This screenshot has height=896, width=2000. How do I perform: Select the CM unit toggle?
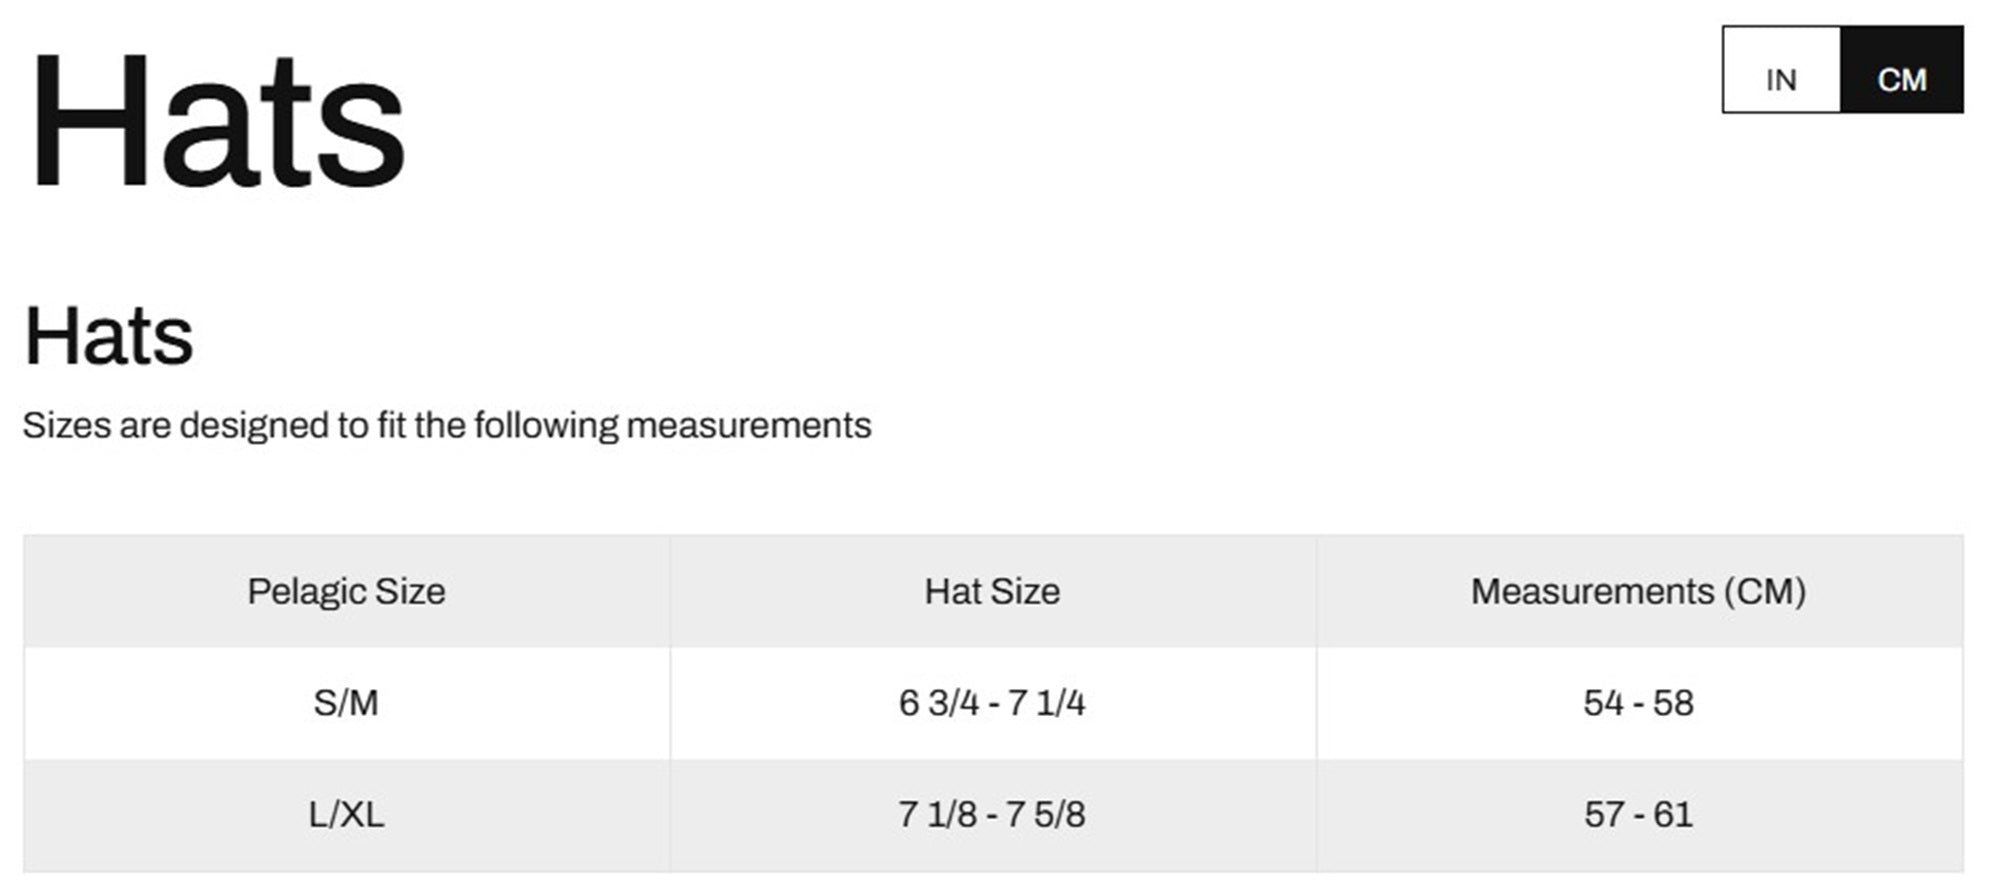pos(1902,70)
